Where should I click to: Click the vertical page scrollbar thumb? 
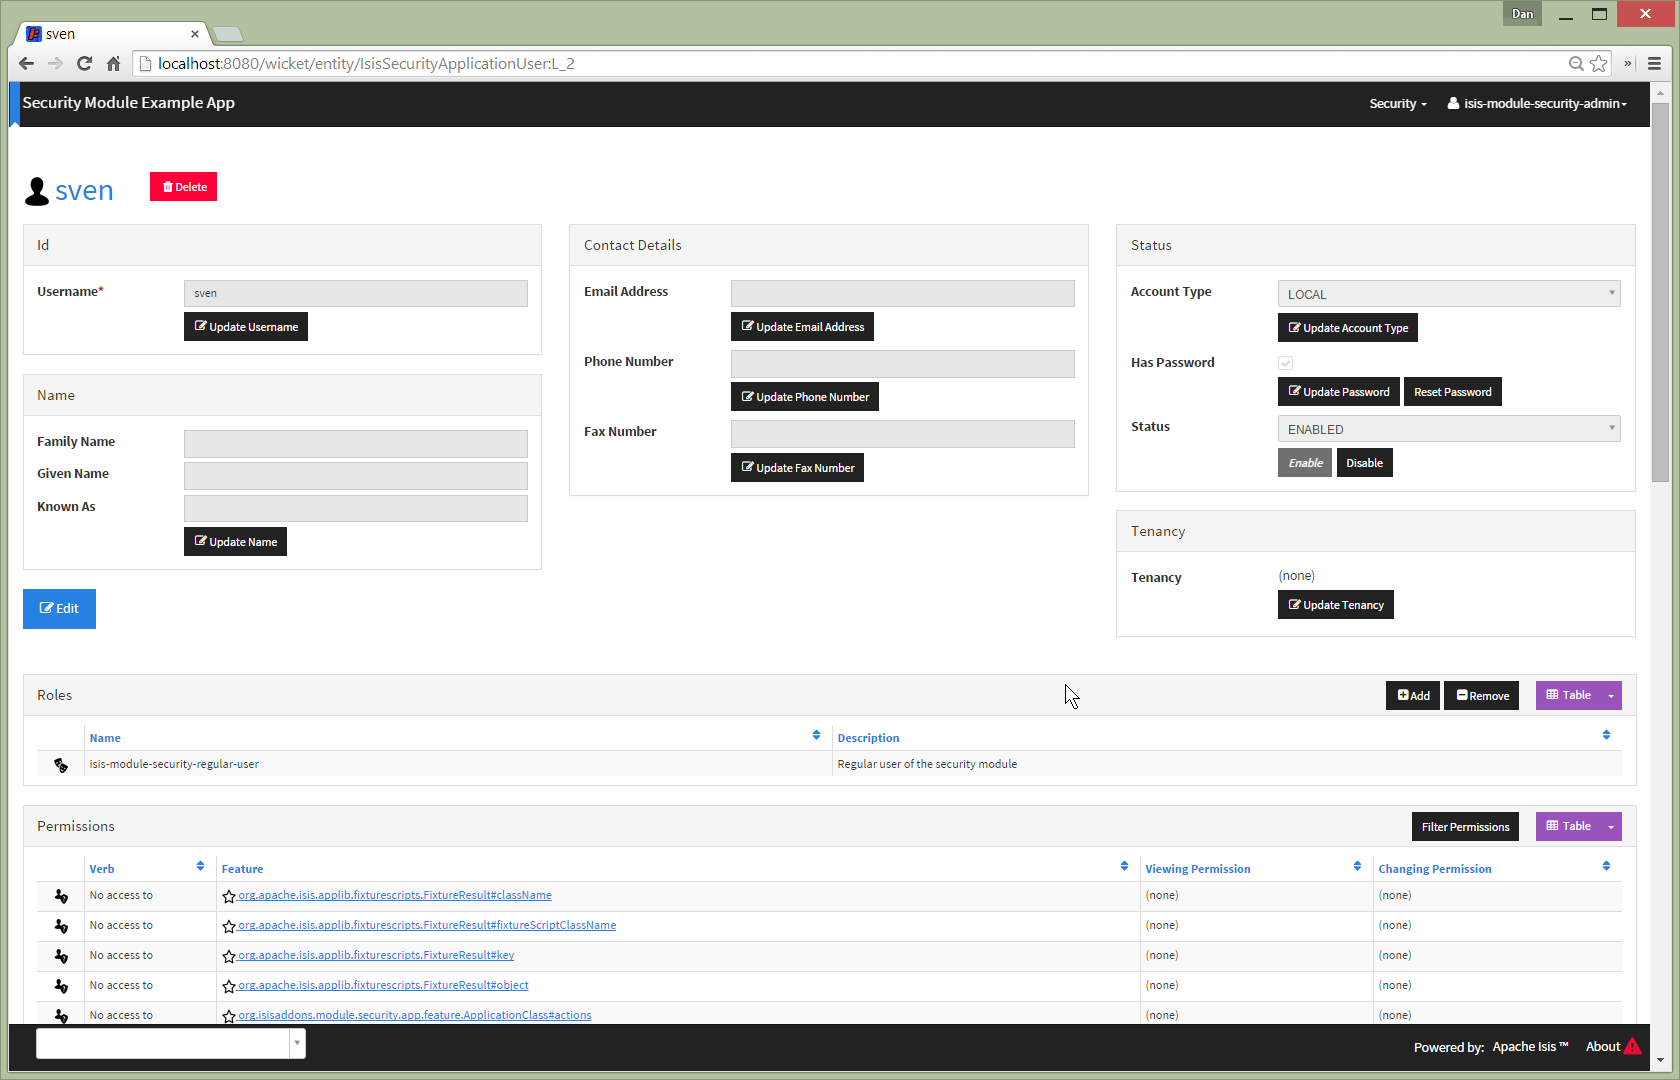point(1660,291)
